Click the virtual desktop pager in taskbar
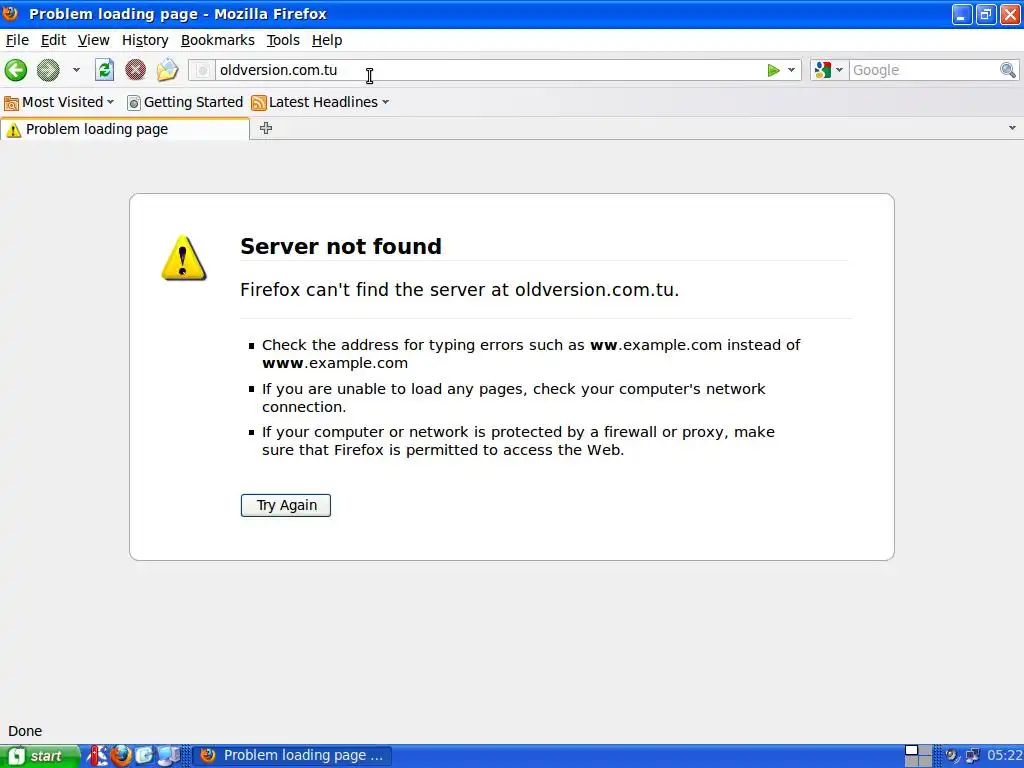Viewport: 1024px width, 768px height. click(x=918, y=756)
